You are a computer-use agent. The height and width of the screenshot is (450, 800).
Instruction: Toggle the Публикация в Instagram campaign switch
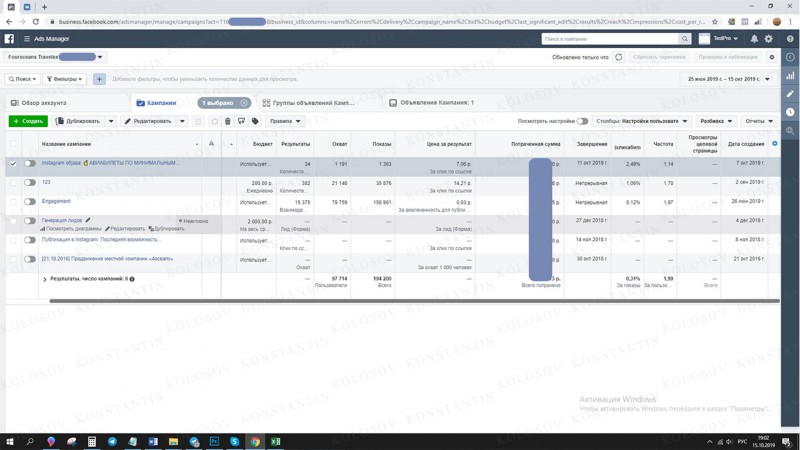pyautogui.click(x=30, y=240)
